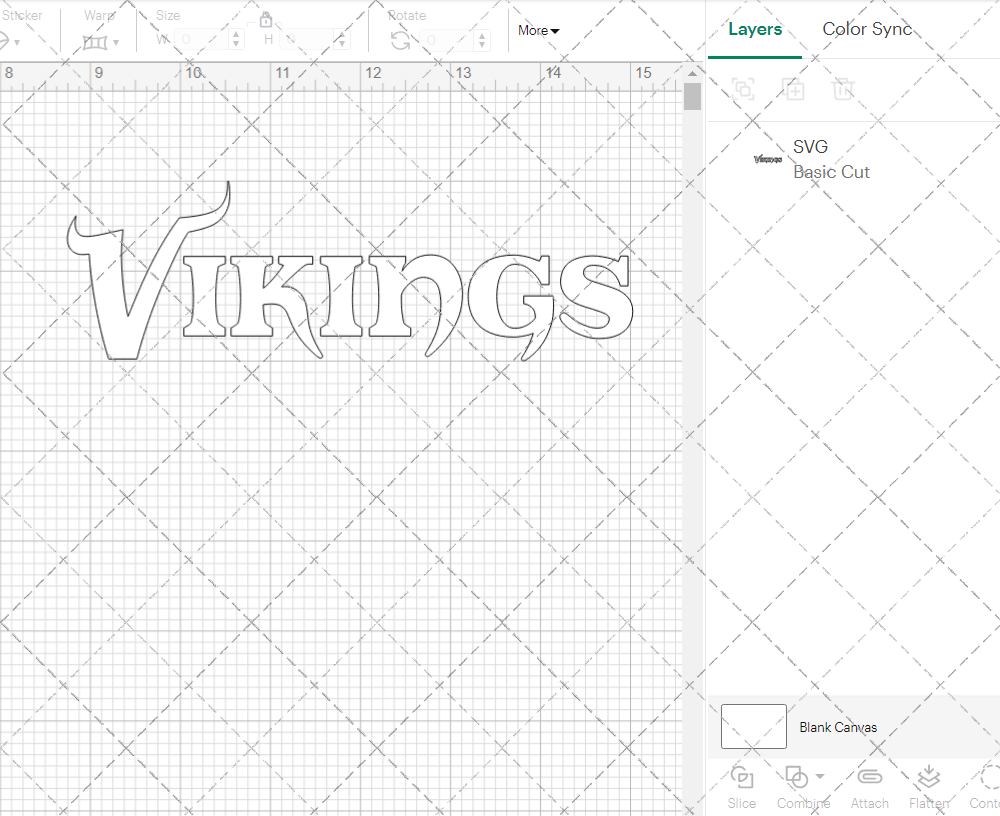Select the SVG Basic Cut layer
Viewport: 1000px width, 816px height.
pos(853,159)
